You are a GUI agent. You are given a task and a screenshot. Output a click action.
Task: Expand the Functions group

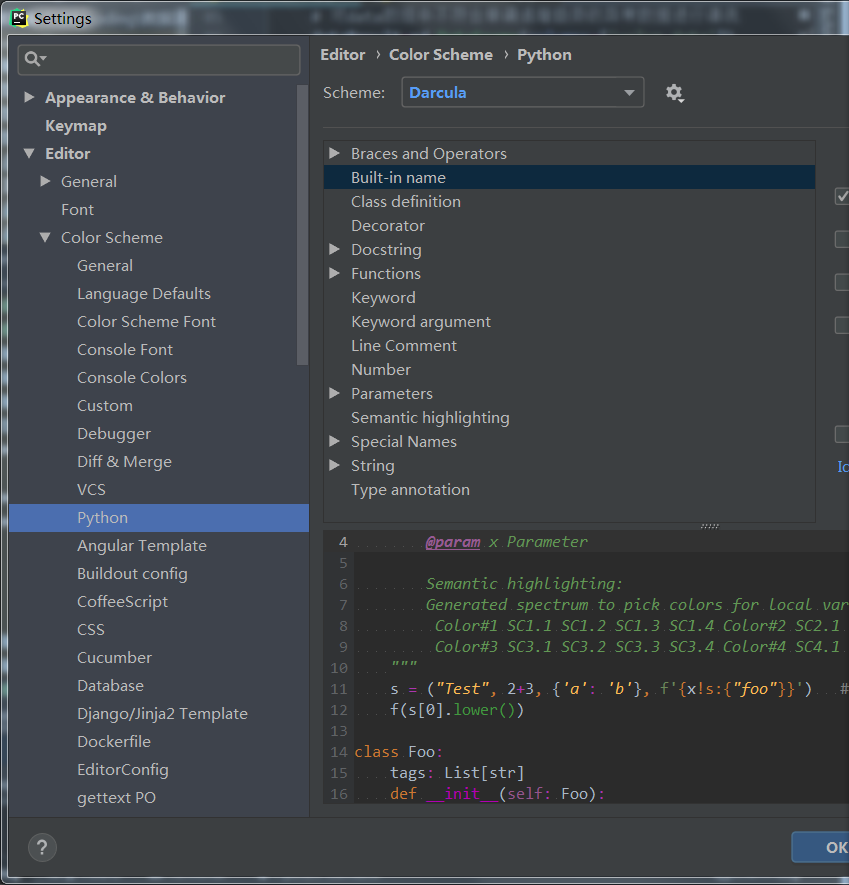[334, 273]
